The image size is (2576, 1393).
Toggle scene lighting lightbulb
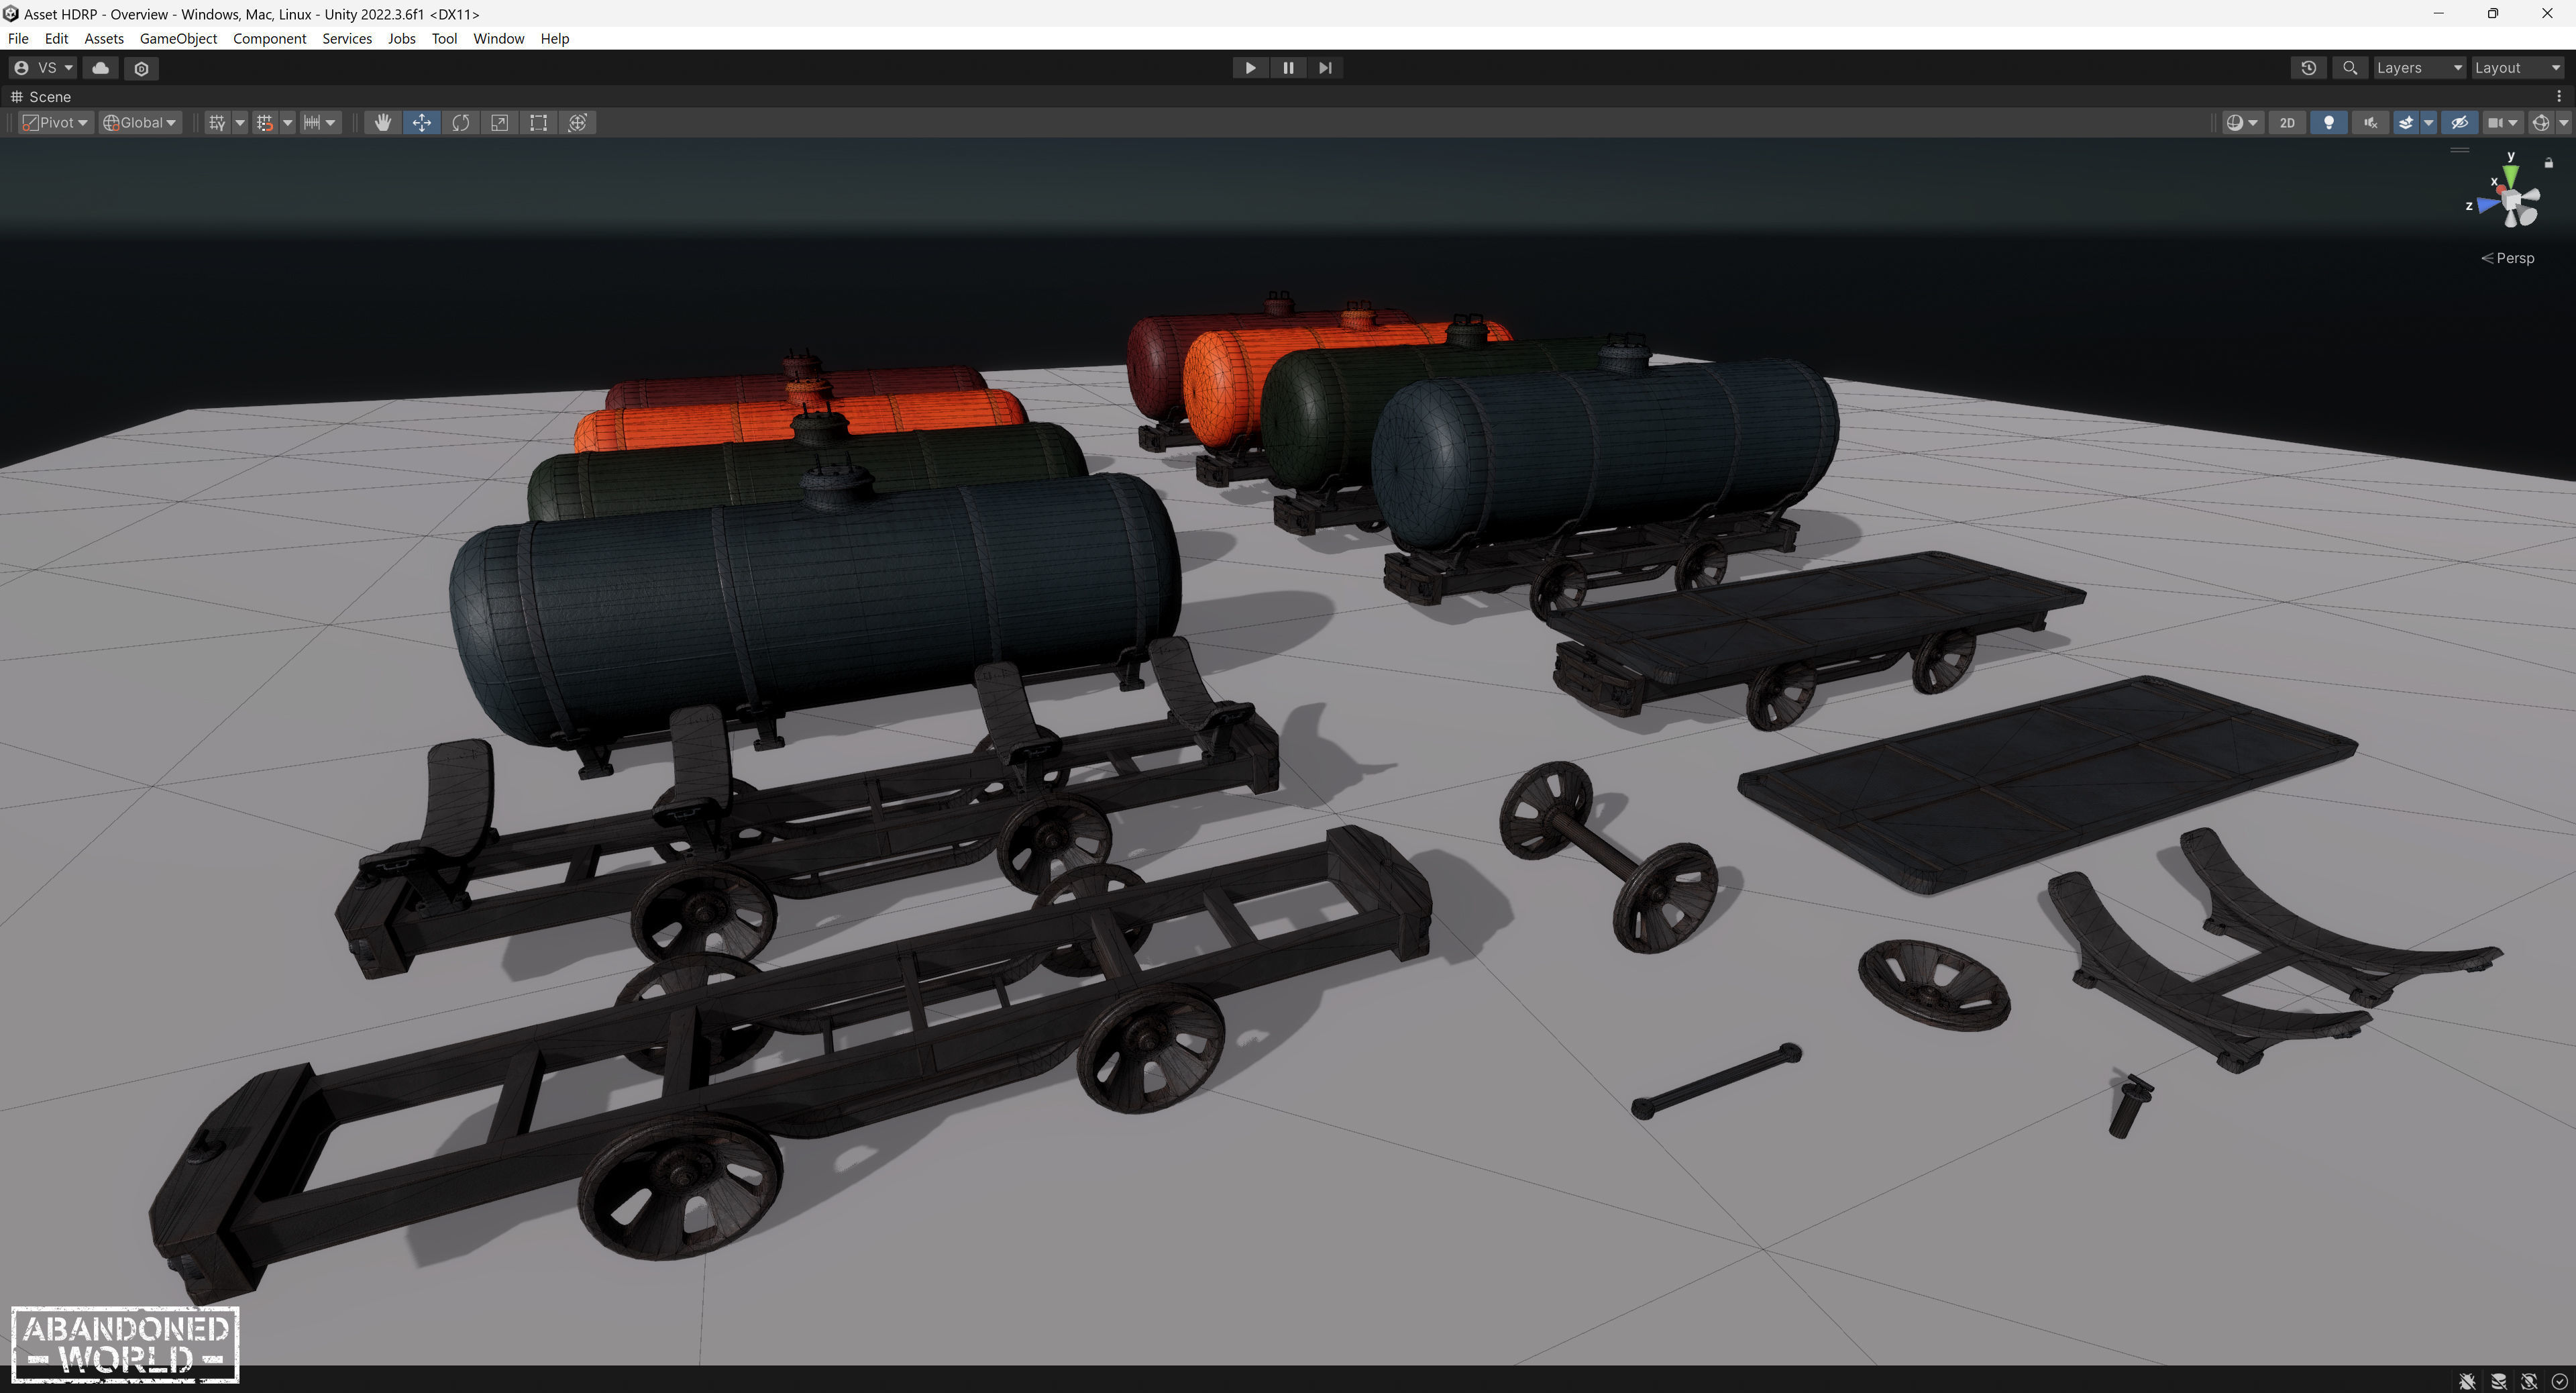tap(2328, 123)
